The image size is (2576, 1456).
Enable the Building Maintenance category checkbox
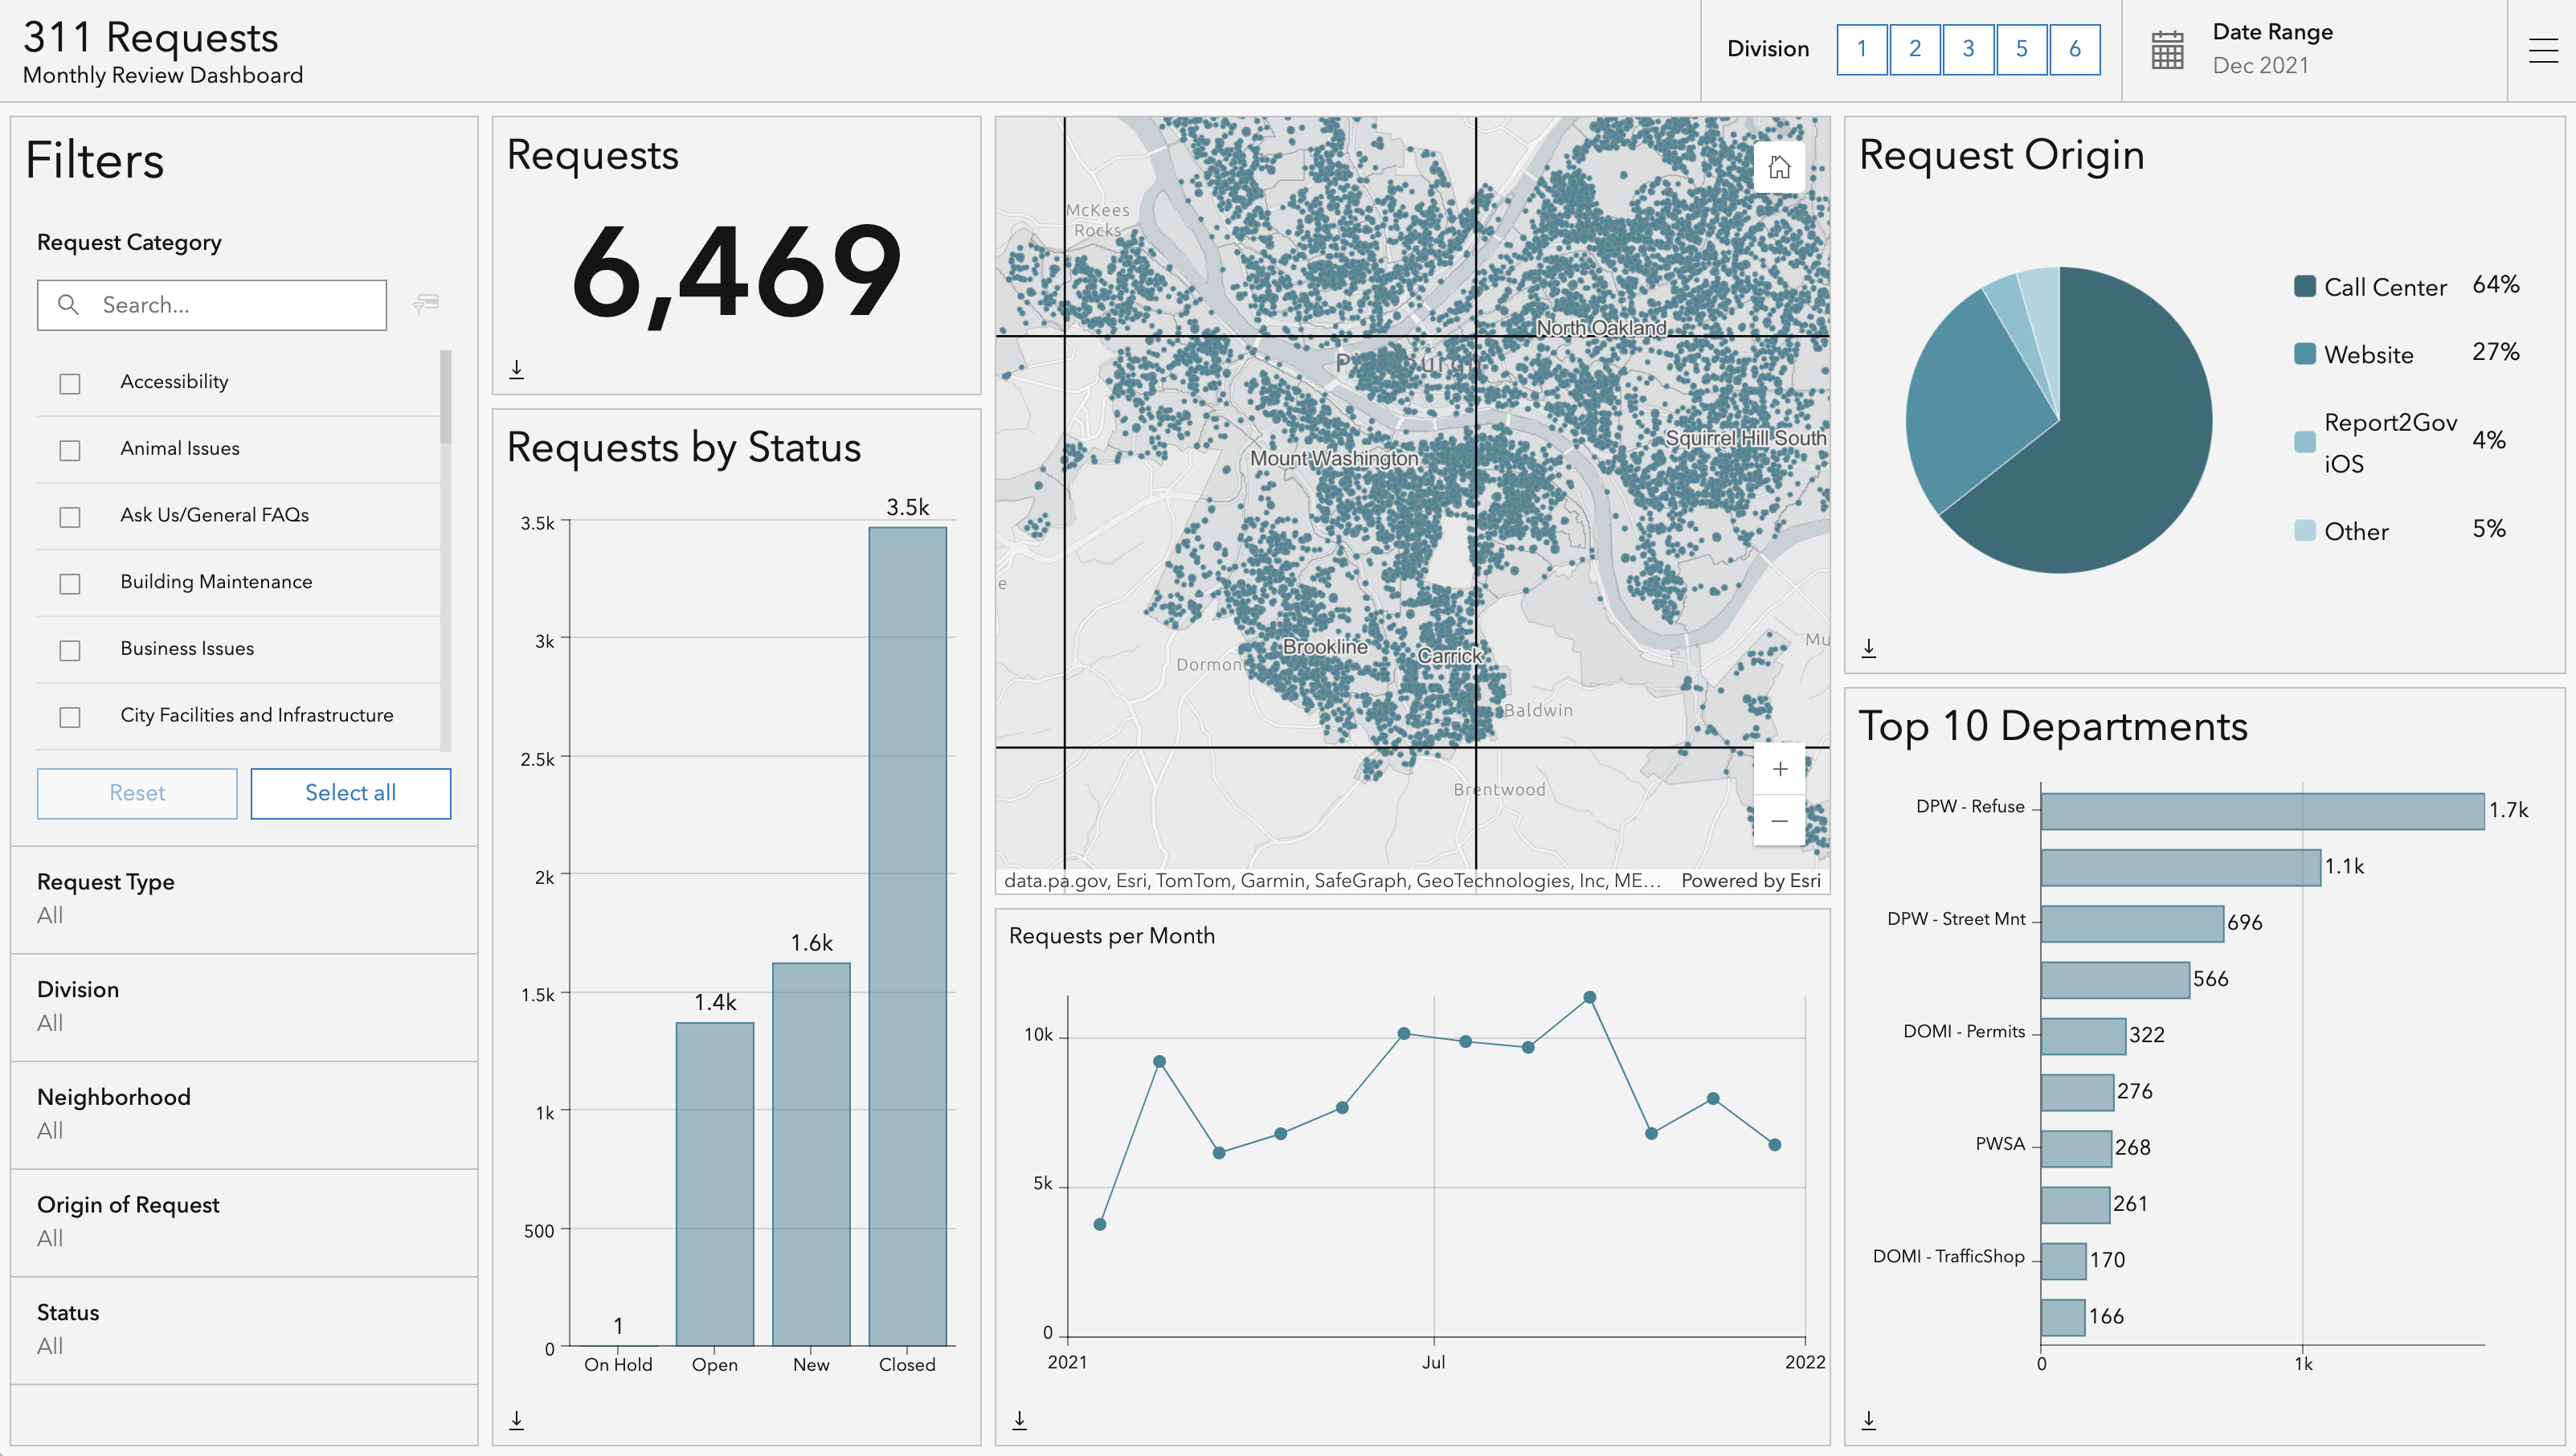(x=69, y=580)
